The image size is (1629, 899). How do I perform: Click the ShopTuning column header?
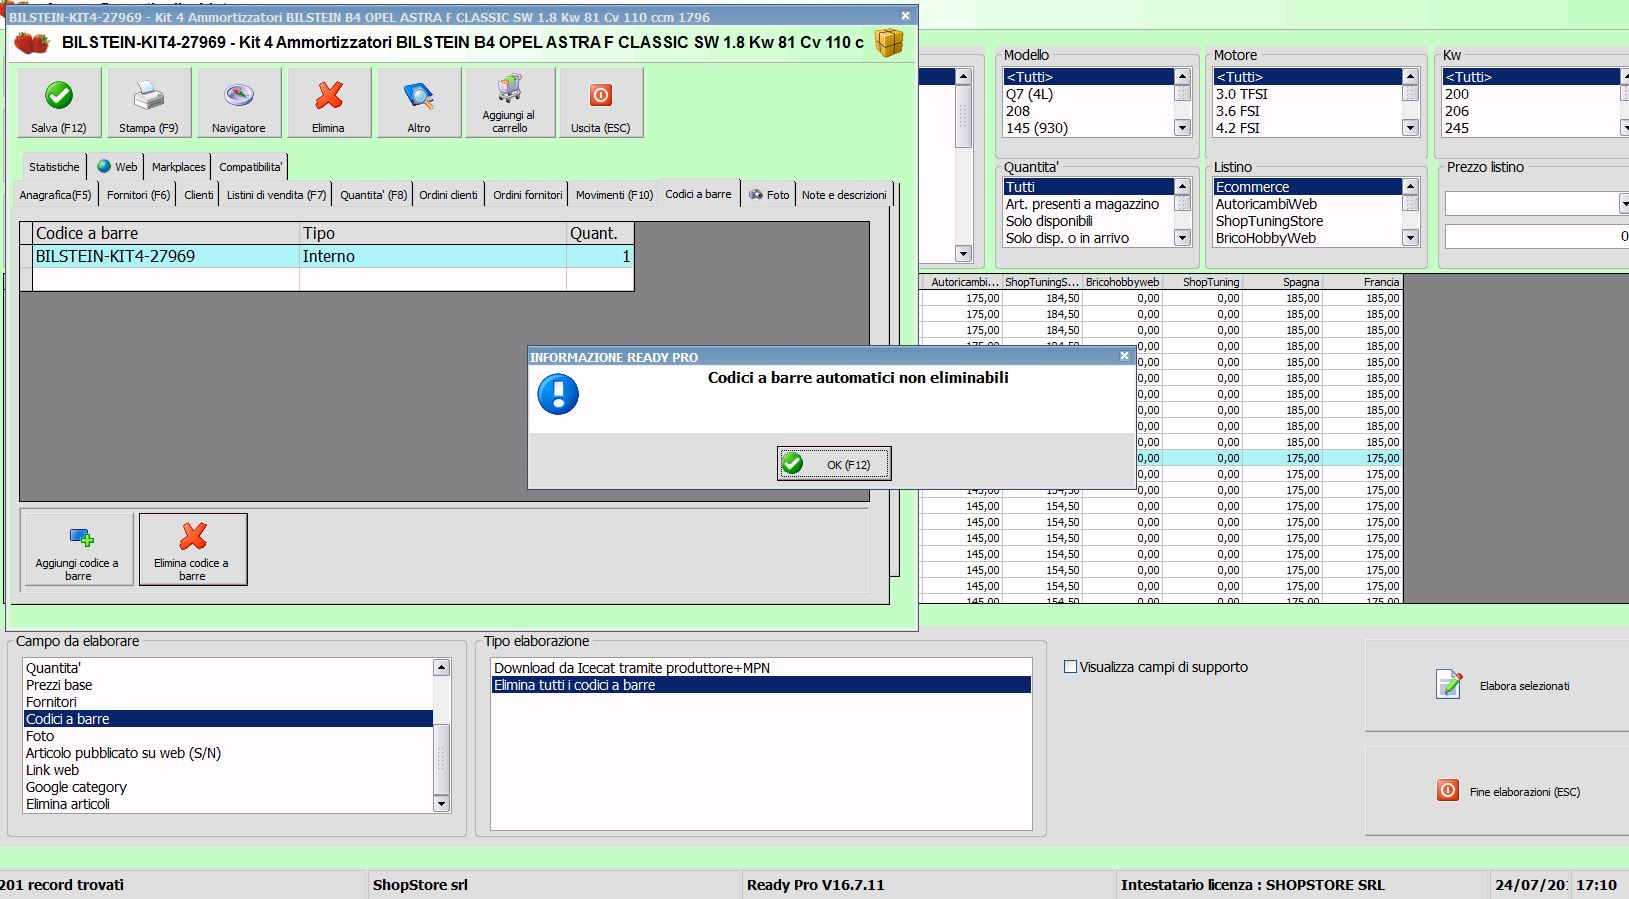pyautogui.click(x=1202, y=282)
